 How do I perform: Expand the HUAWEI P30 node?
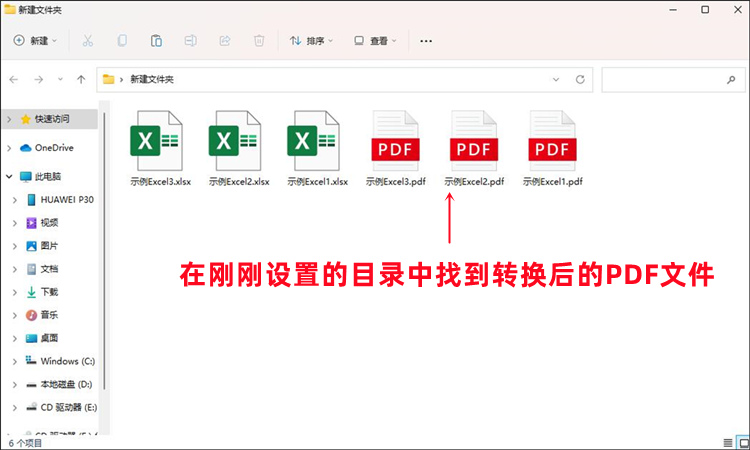(15, 199)
